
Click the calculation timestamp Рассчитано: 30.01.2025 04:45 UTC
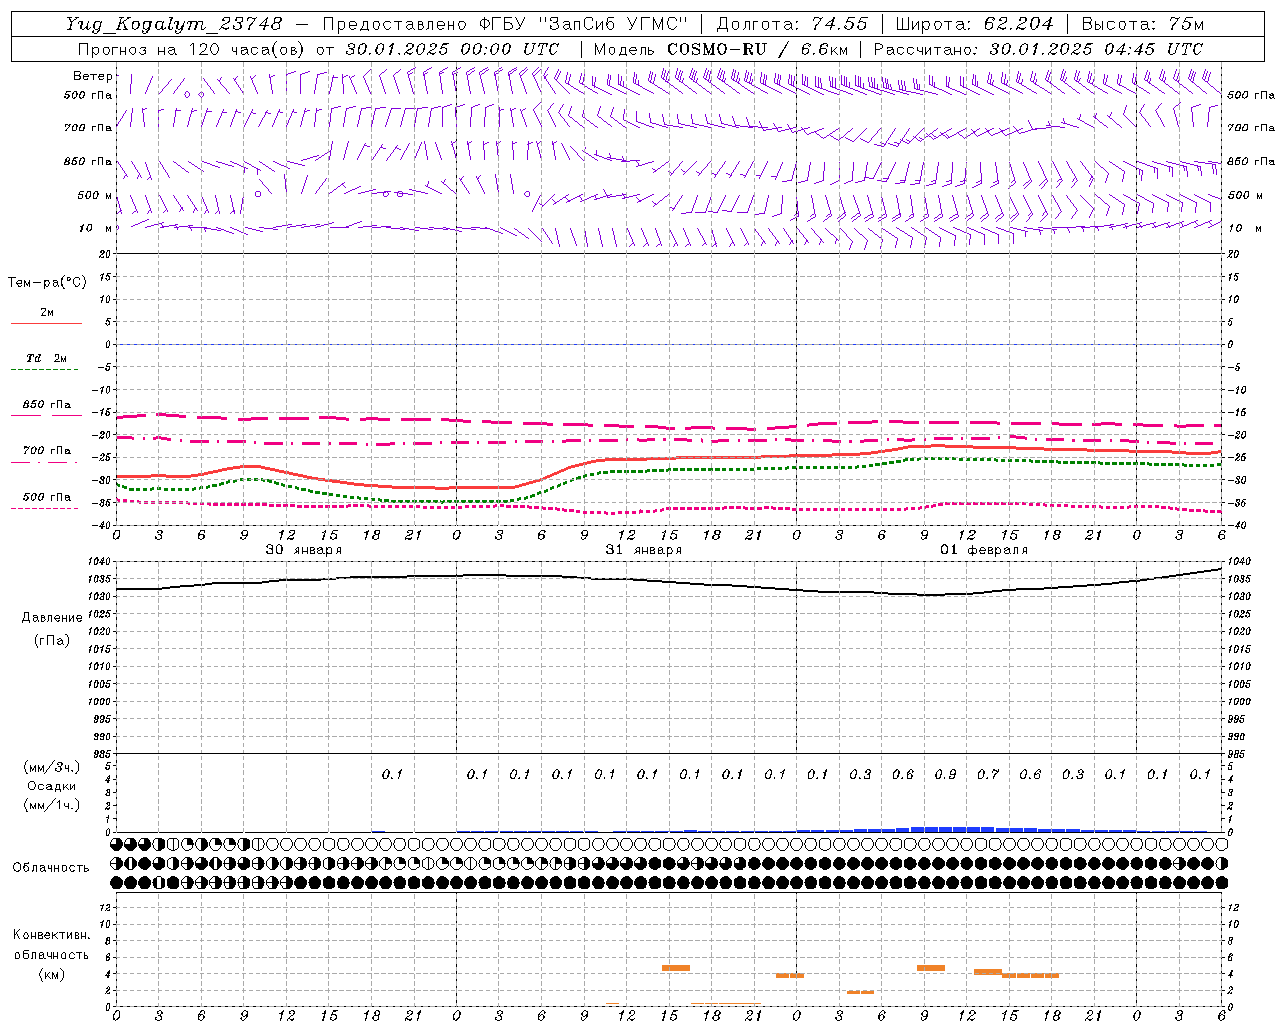1038,49
